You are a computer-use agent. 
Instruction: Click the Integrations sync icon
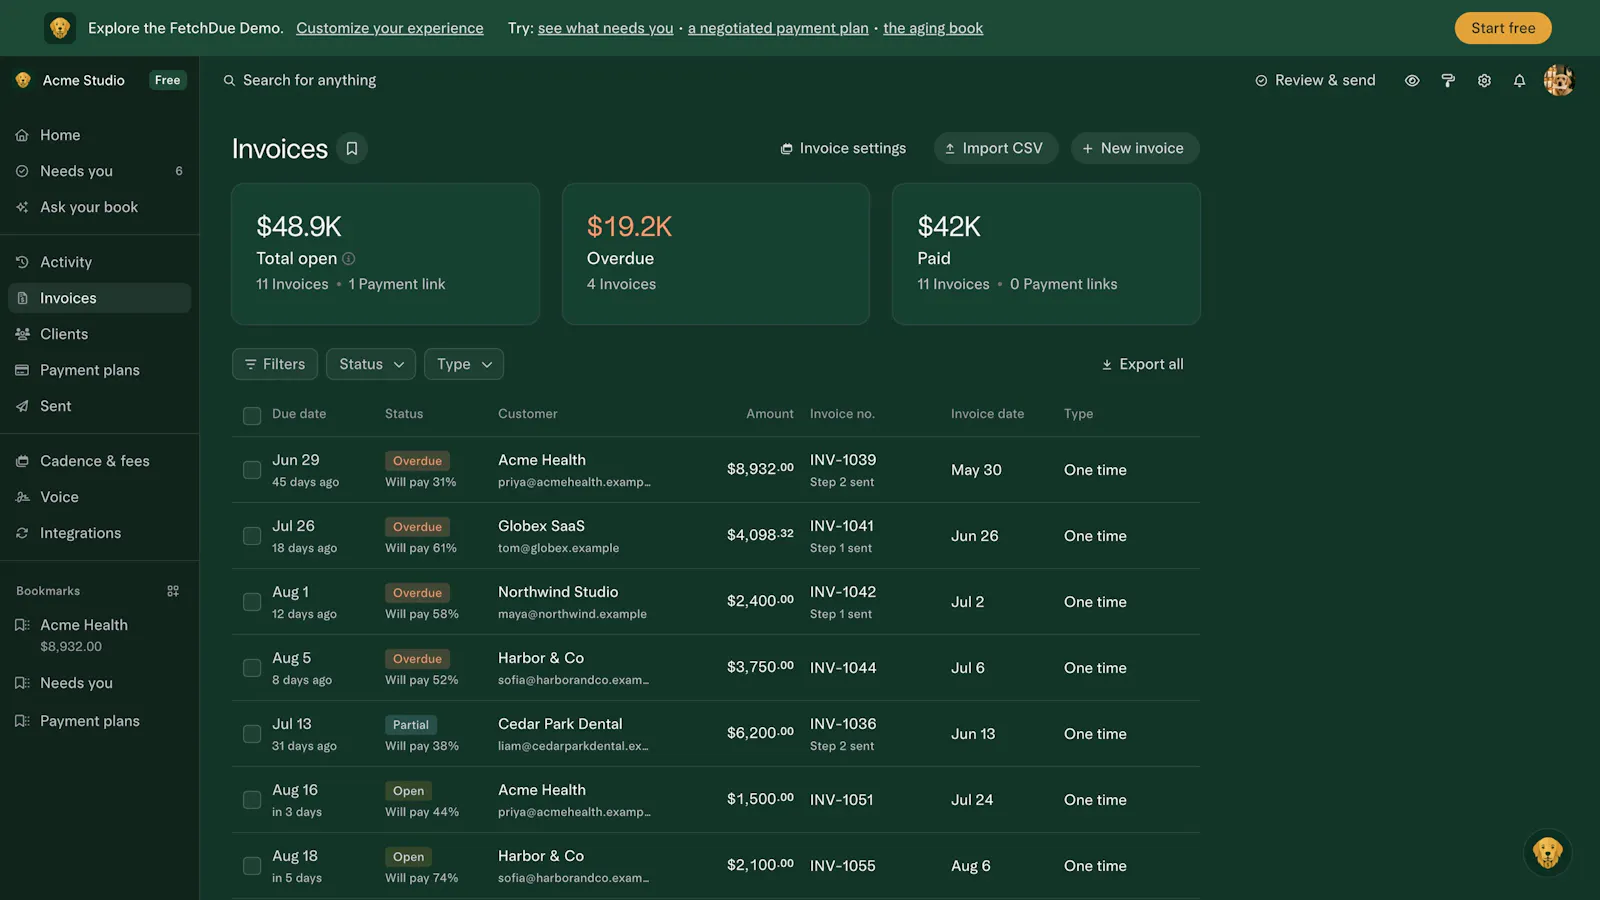pos(22,533)
